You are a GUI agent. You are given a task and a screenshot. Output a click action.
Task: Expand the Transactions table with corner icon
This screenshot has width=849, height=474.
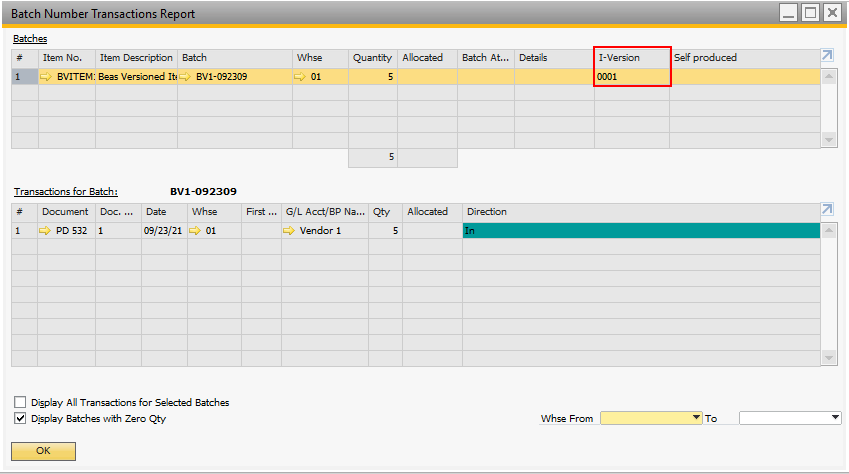[827, 210]
